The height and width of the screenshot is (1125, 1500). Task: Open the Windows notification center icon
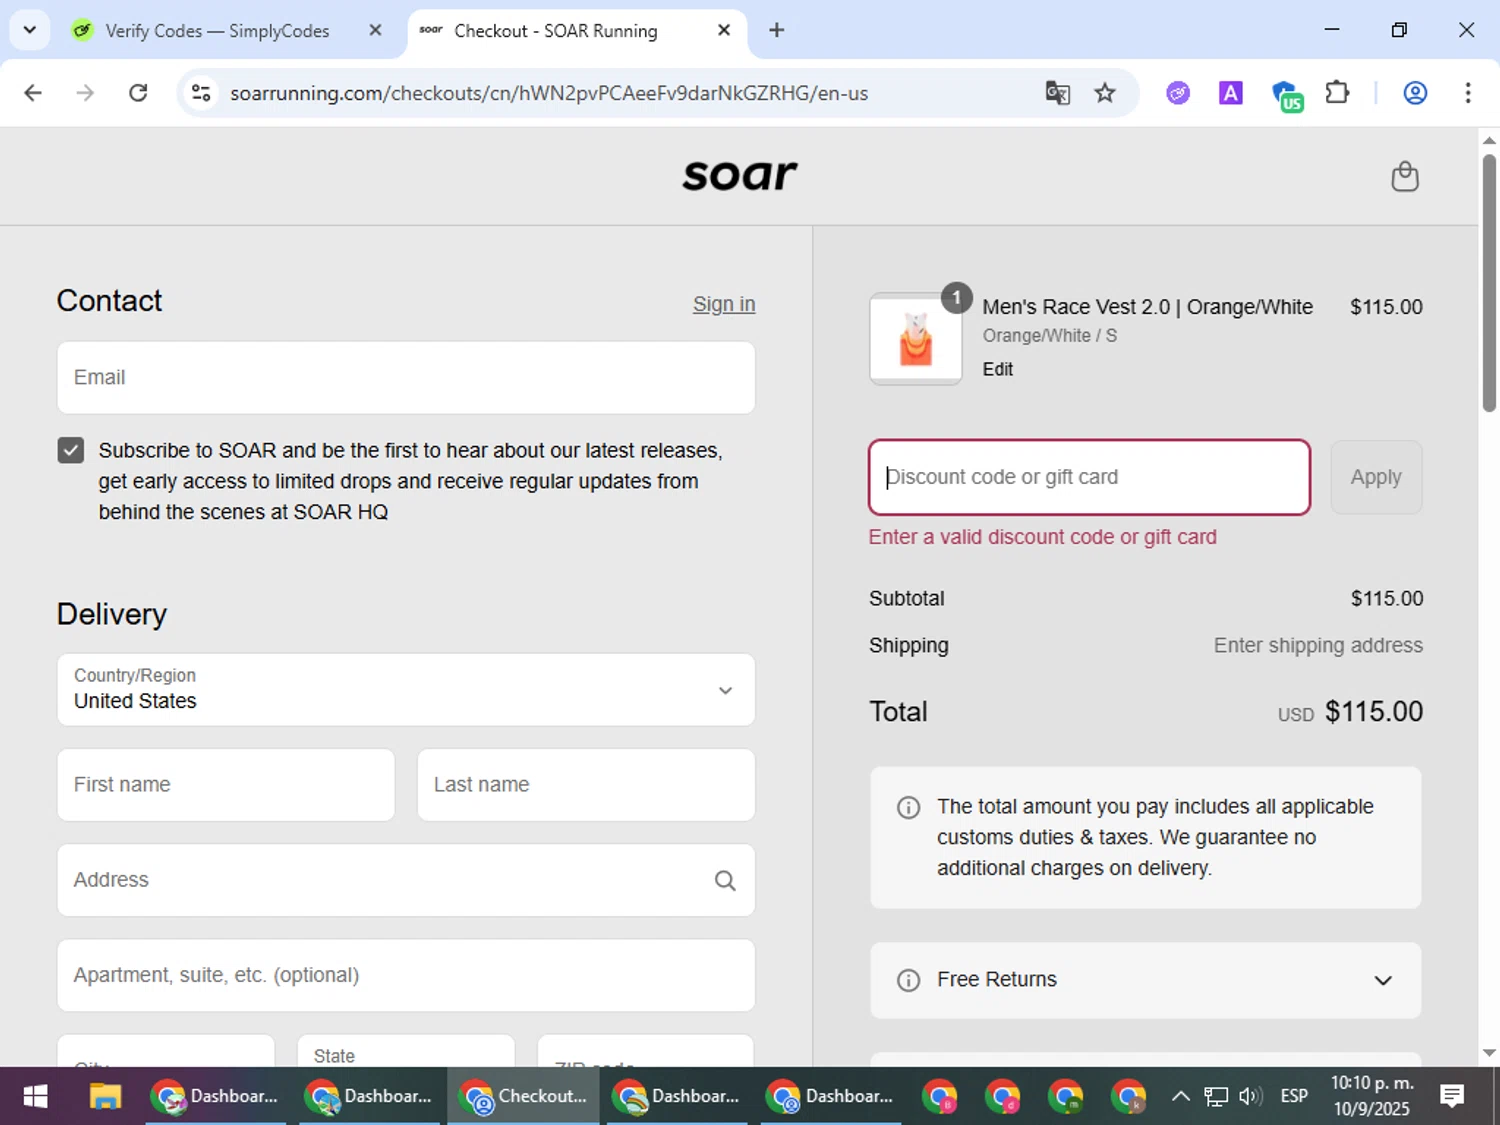[x=1452, y=1096]
